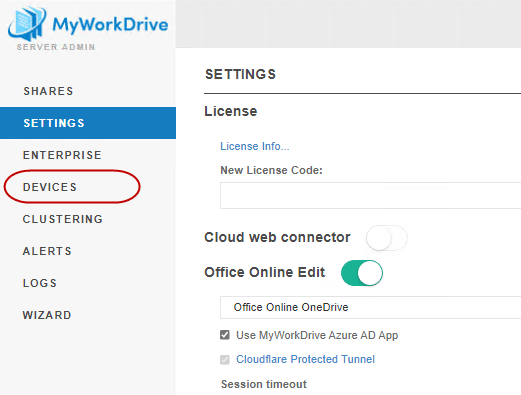Open the Alerts page
Image resolution: width=521 pixels, height=395 pixels.
[47, 251]
